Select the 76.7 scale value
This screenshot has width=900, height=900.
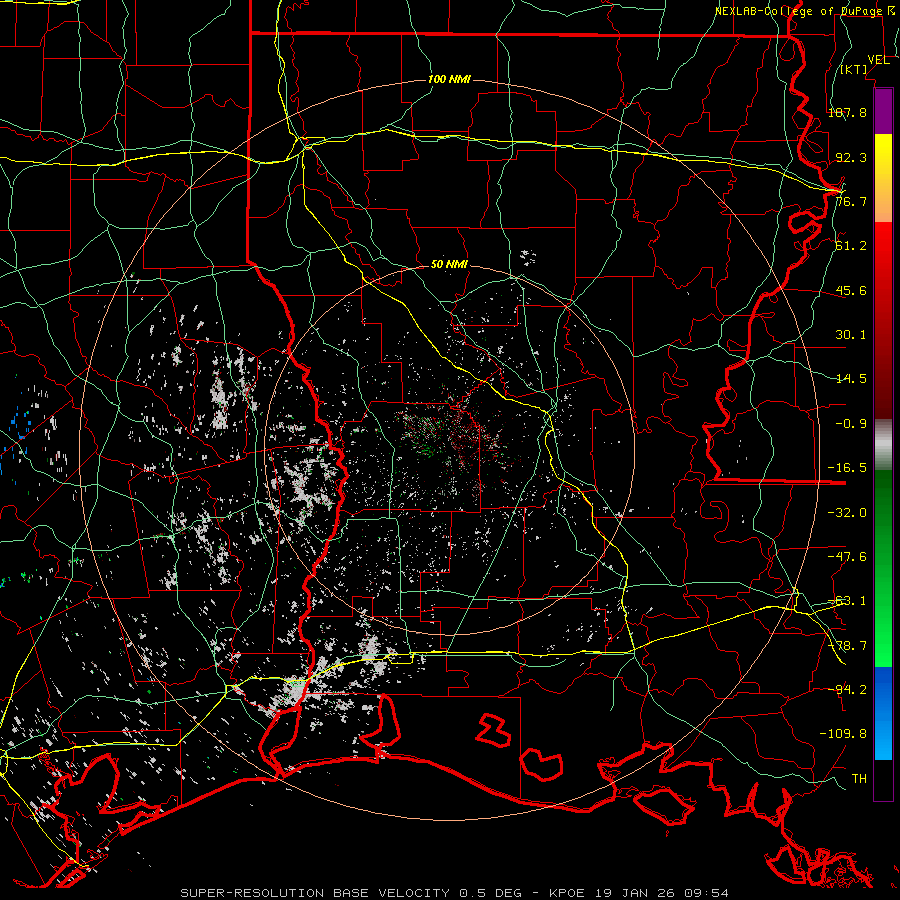(851, 201)
